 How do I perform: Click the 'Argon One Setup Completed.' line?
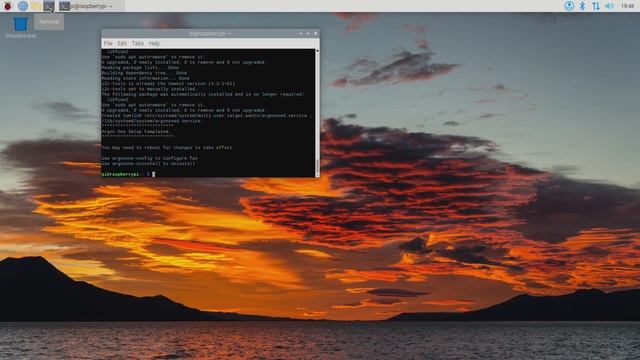136,131
